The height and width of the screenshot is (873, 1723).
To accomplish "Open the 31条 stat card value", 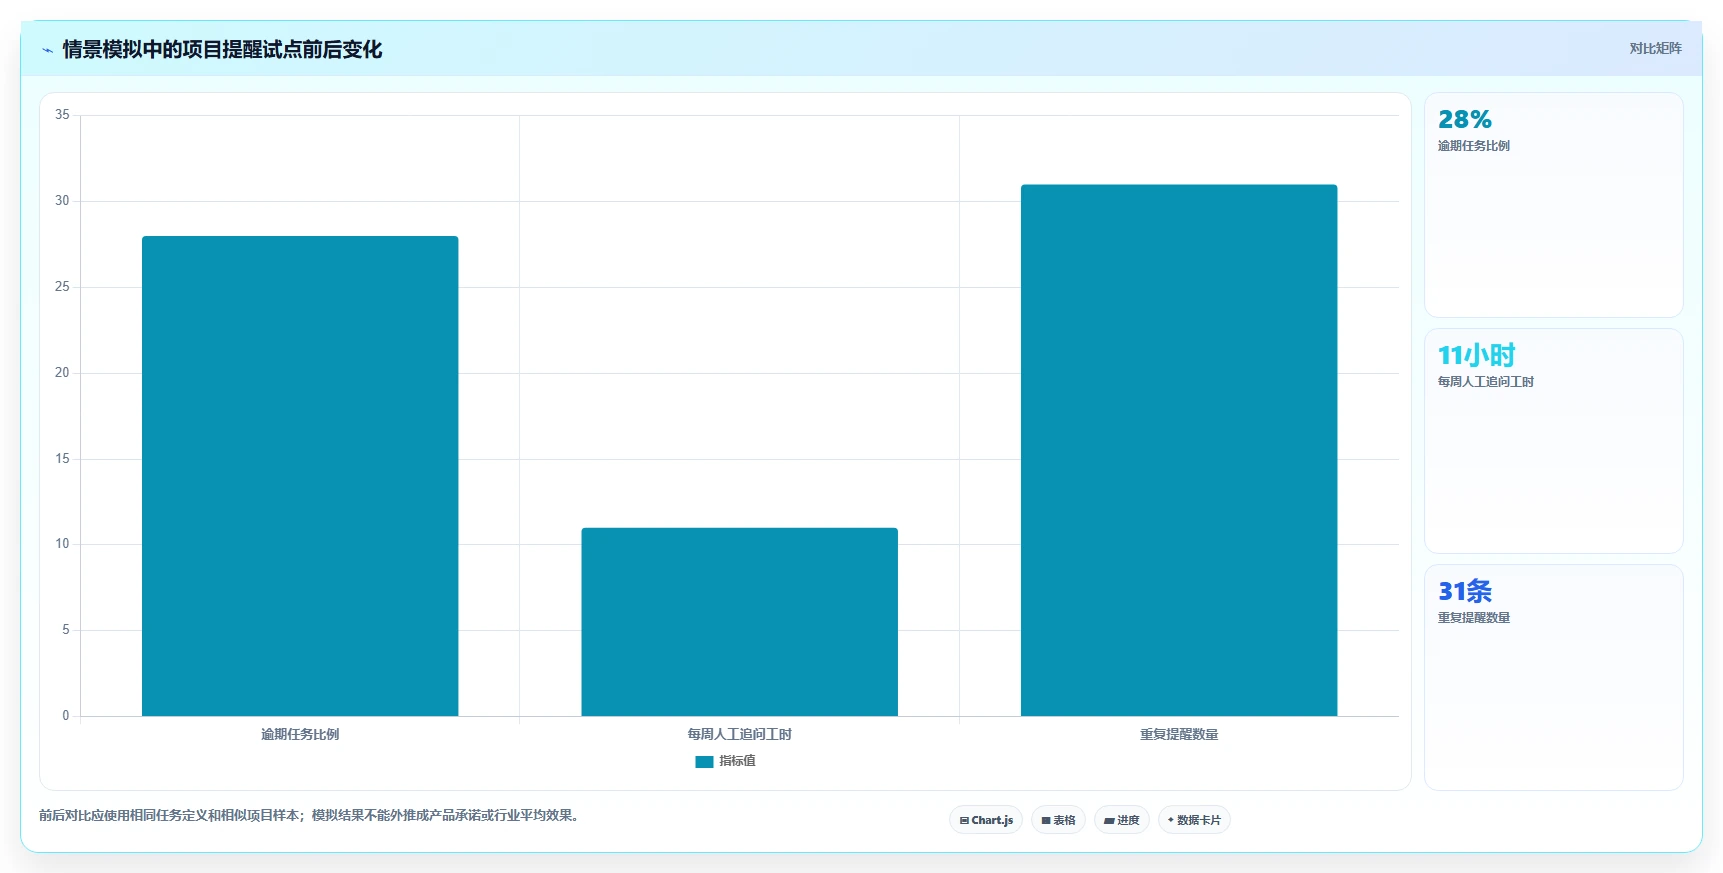I will pos(1465,592).
